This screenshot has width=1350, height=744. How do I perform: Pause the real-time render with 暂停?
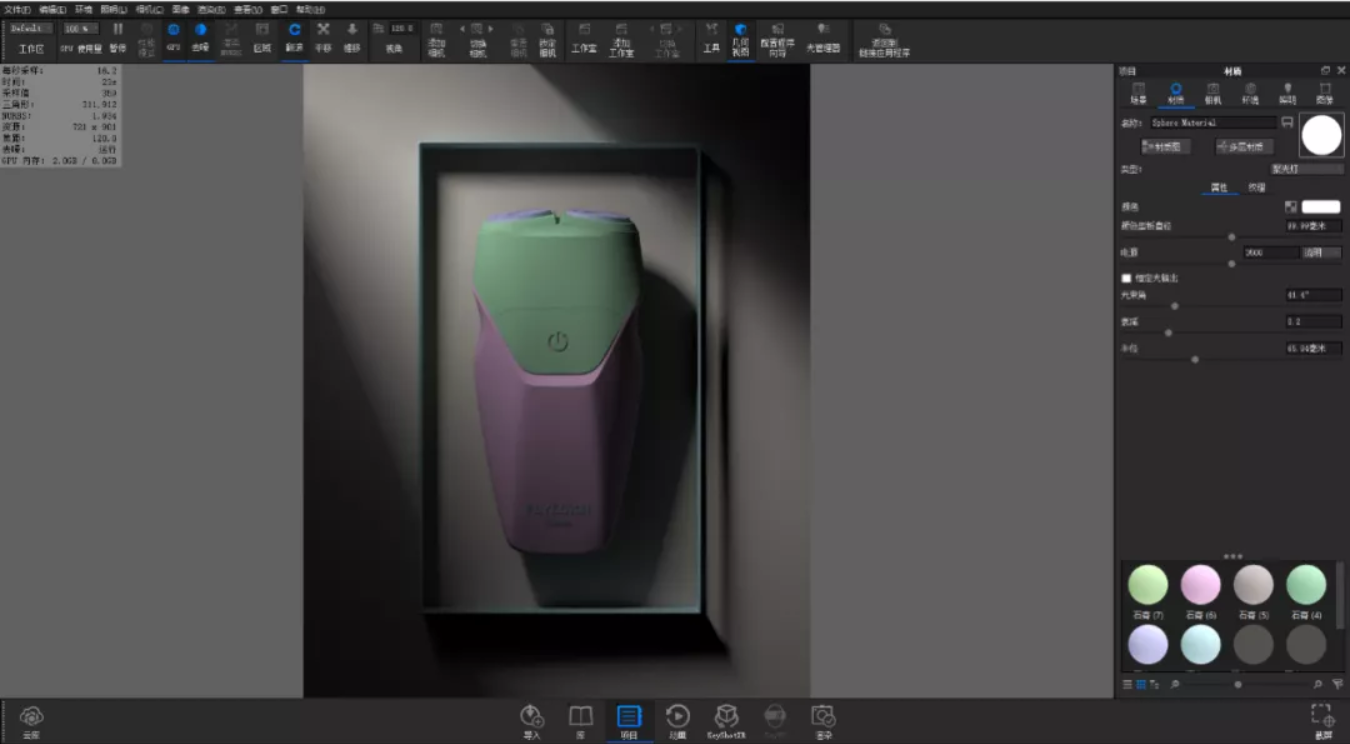pyautogui.click(x=118, y=36)
